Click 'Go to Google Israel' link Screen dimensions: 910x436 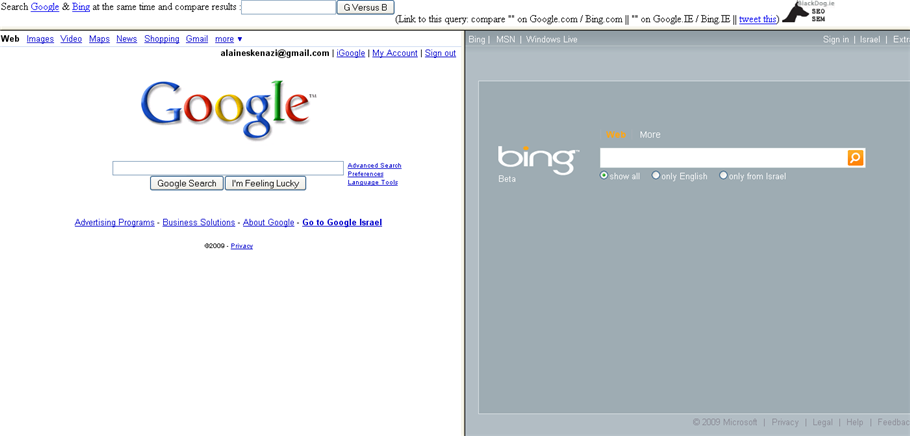(342, 222)
